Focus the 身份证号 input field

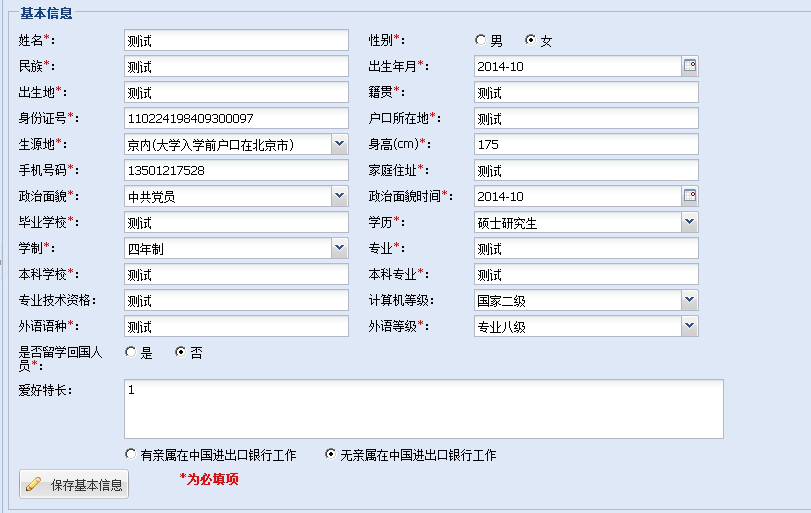coord(236,119)
